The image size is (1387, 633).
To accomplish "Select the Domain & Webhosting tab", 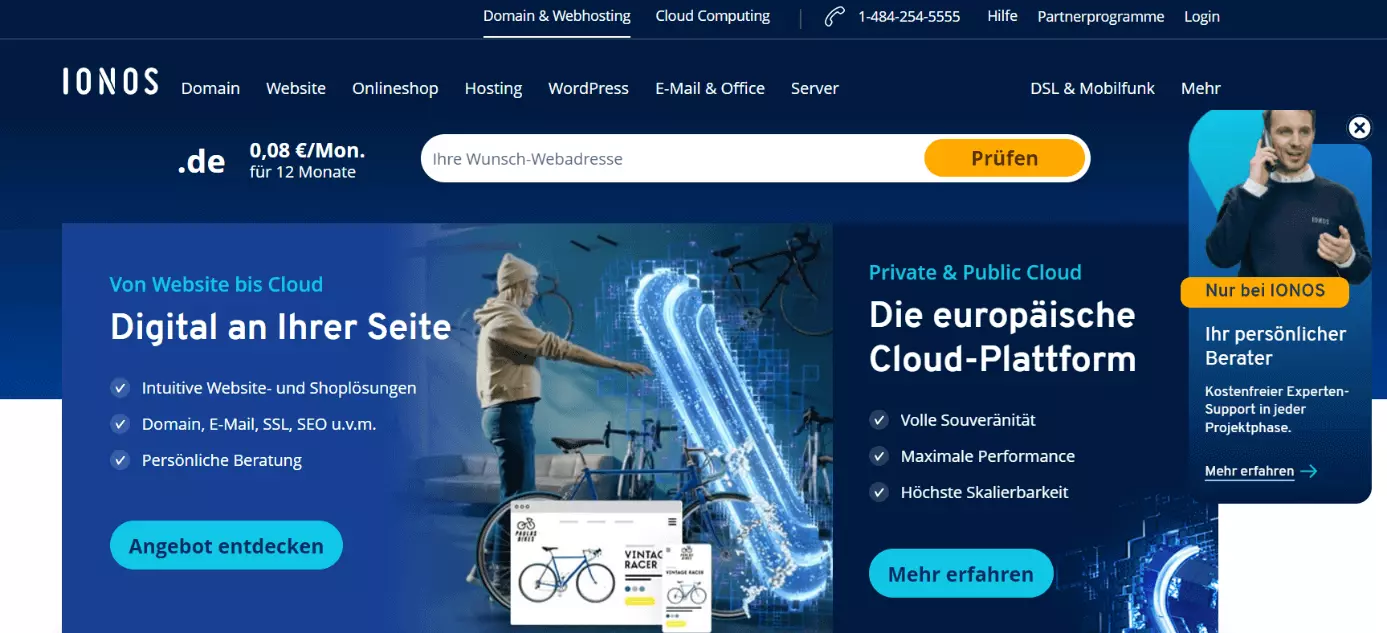I will click(557, 16).
